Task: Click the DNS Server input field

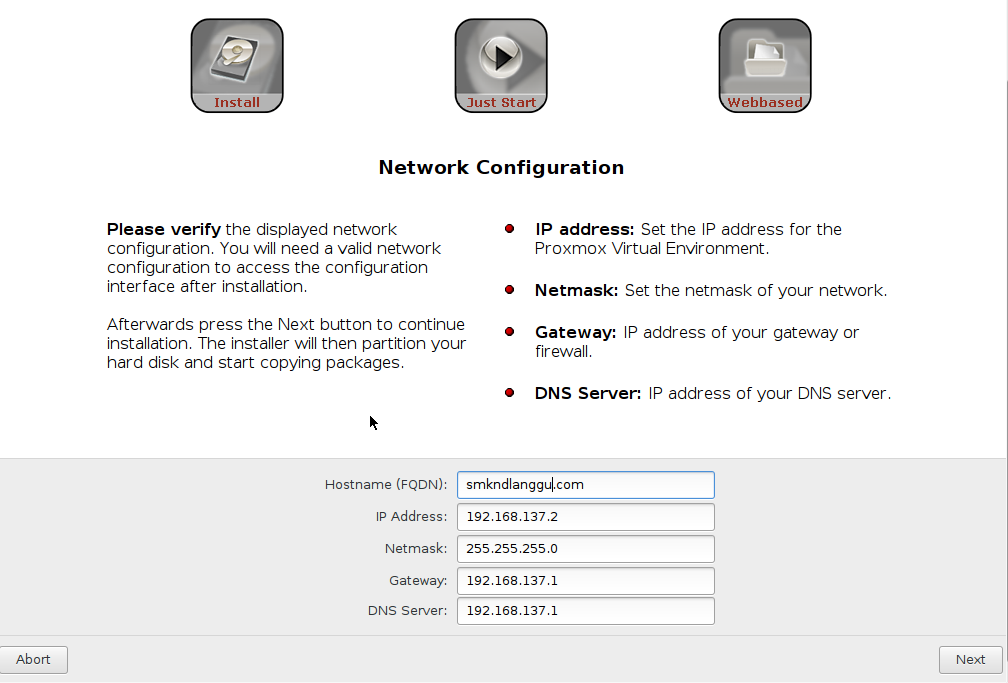Action: pyautogui.click(x=586, y=611)
